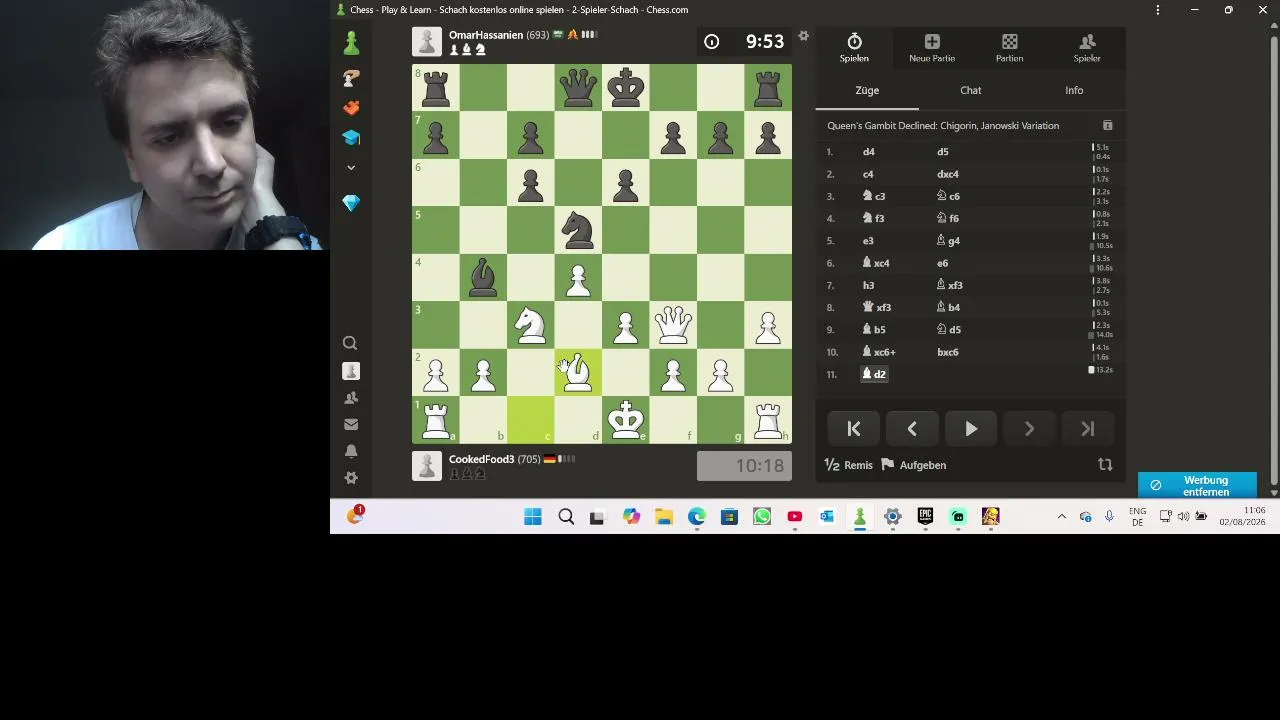Viewport: 1280px width, 720px height.
Task: Select the Info tab
Action: point(1074,90)
